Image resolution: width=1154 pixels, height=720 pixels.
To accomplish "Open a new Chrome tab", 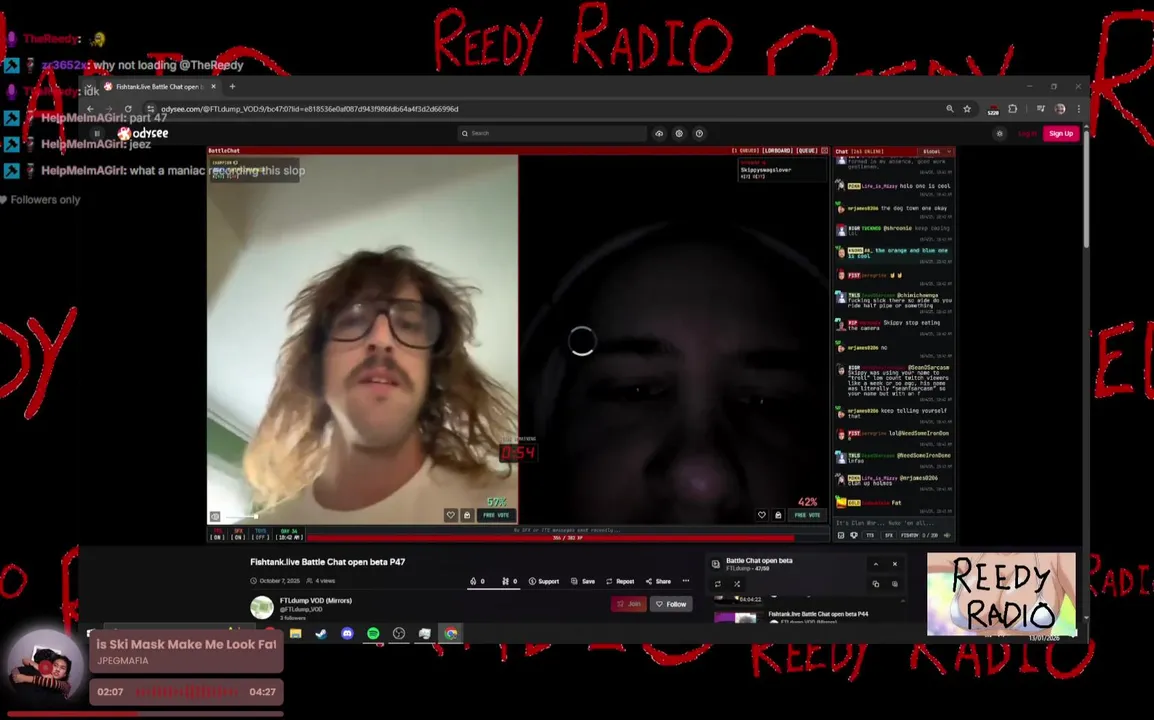I will click(232, 86).
